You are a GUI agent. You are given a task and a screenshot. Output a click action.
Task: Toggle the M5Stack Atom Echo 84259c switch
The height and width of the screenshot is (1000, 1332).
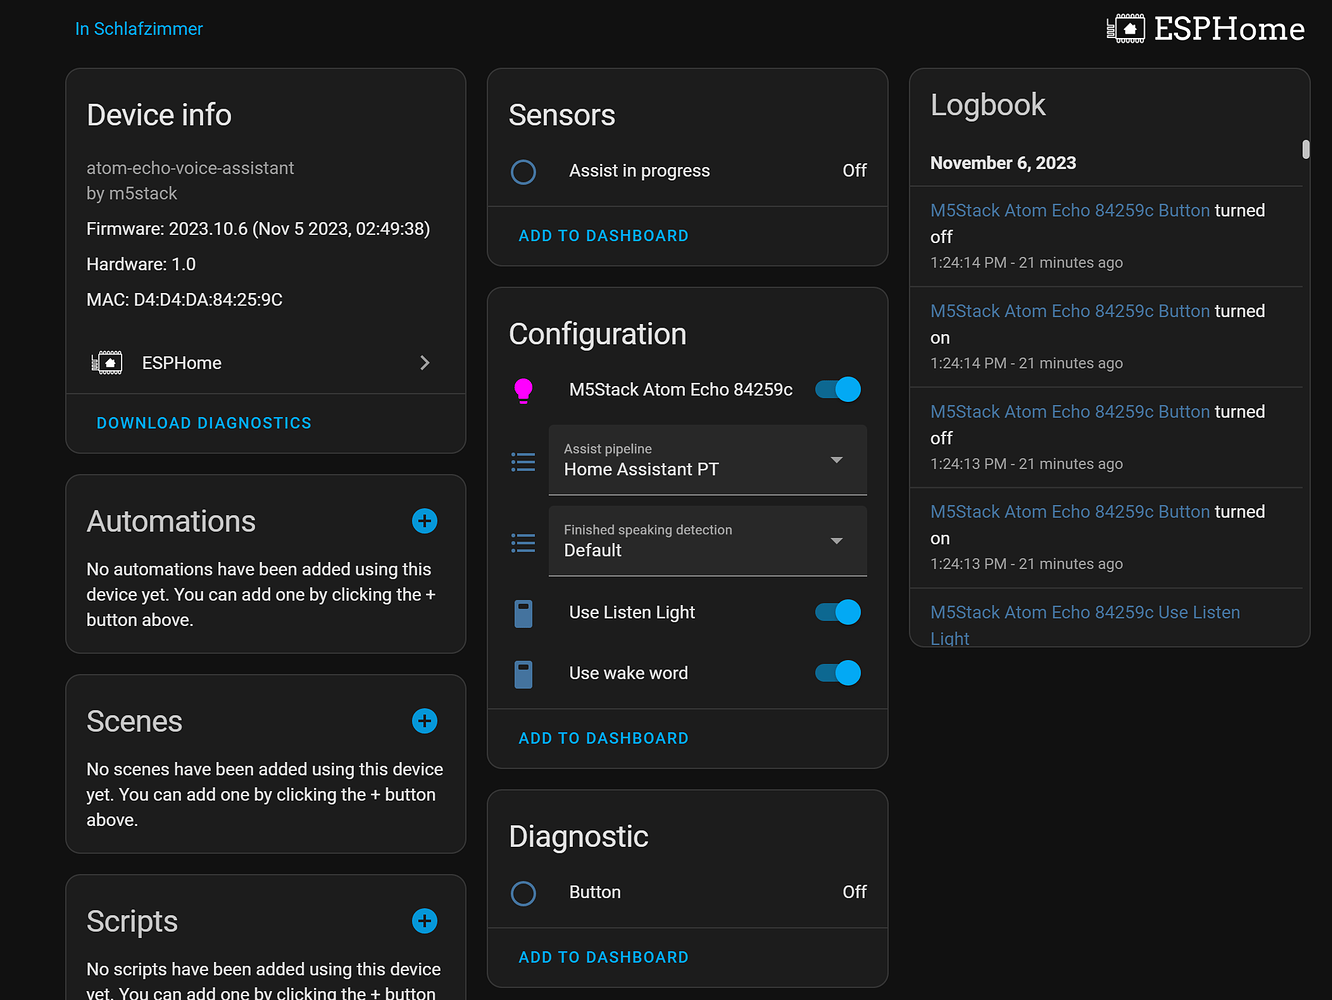837,389
